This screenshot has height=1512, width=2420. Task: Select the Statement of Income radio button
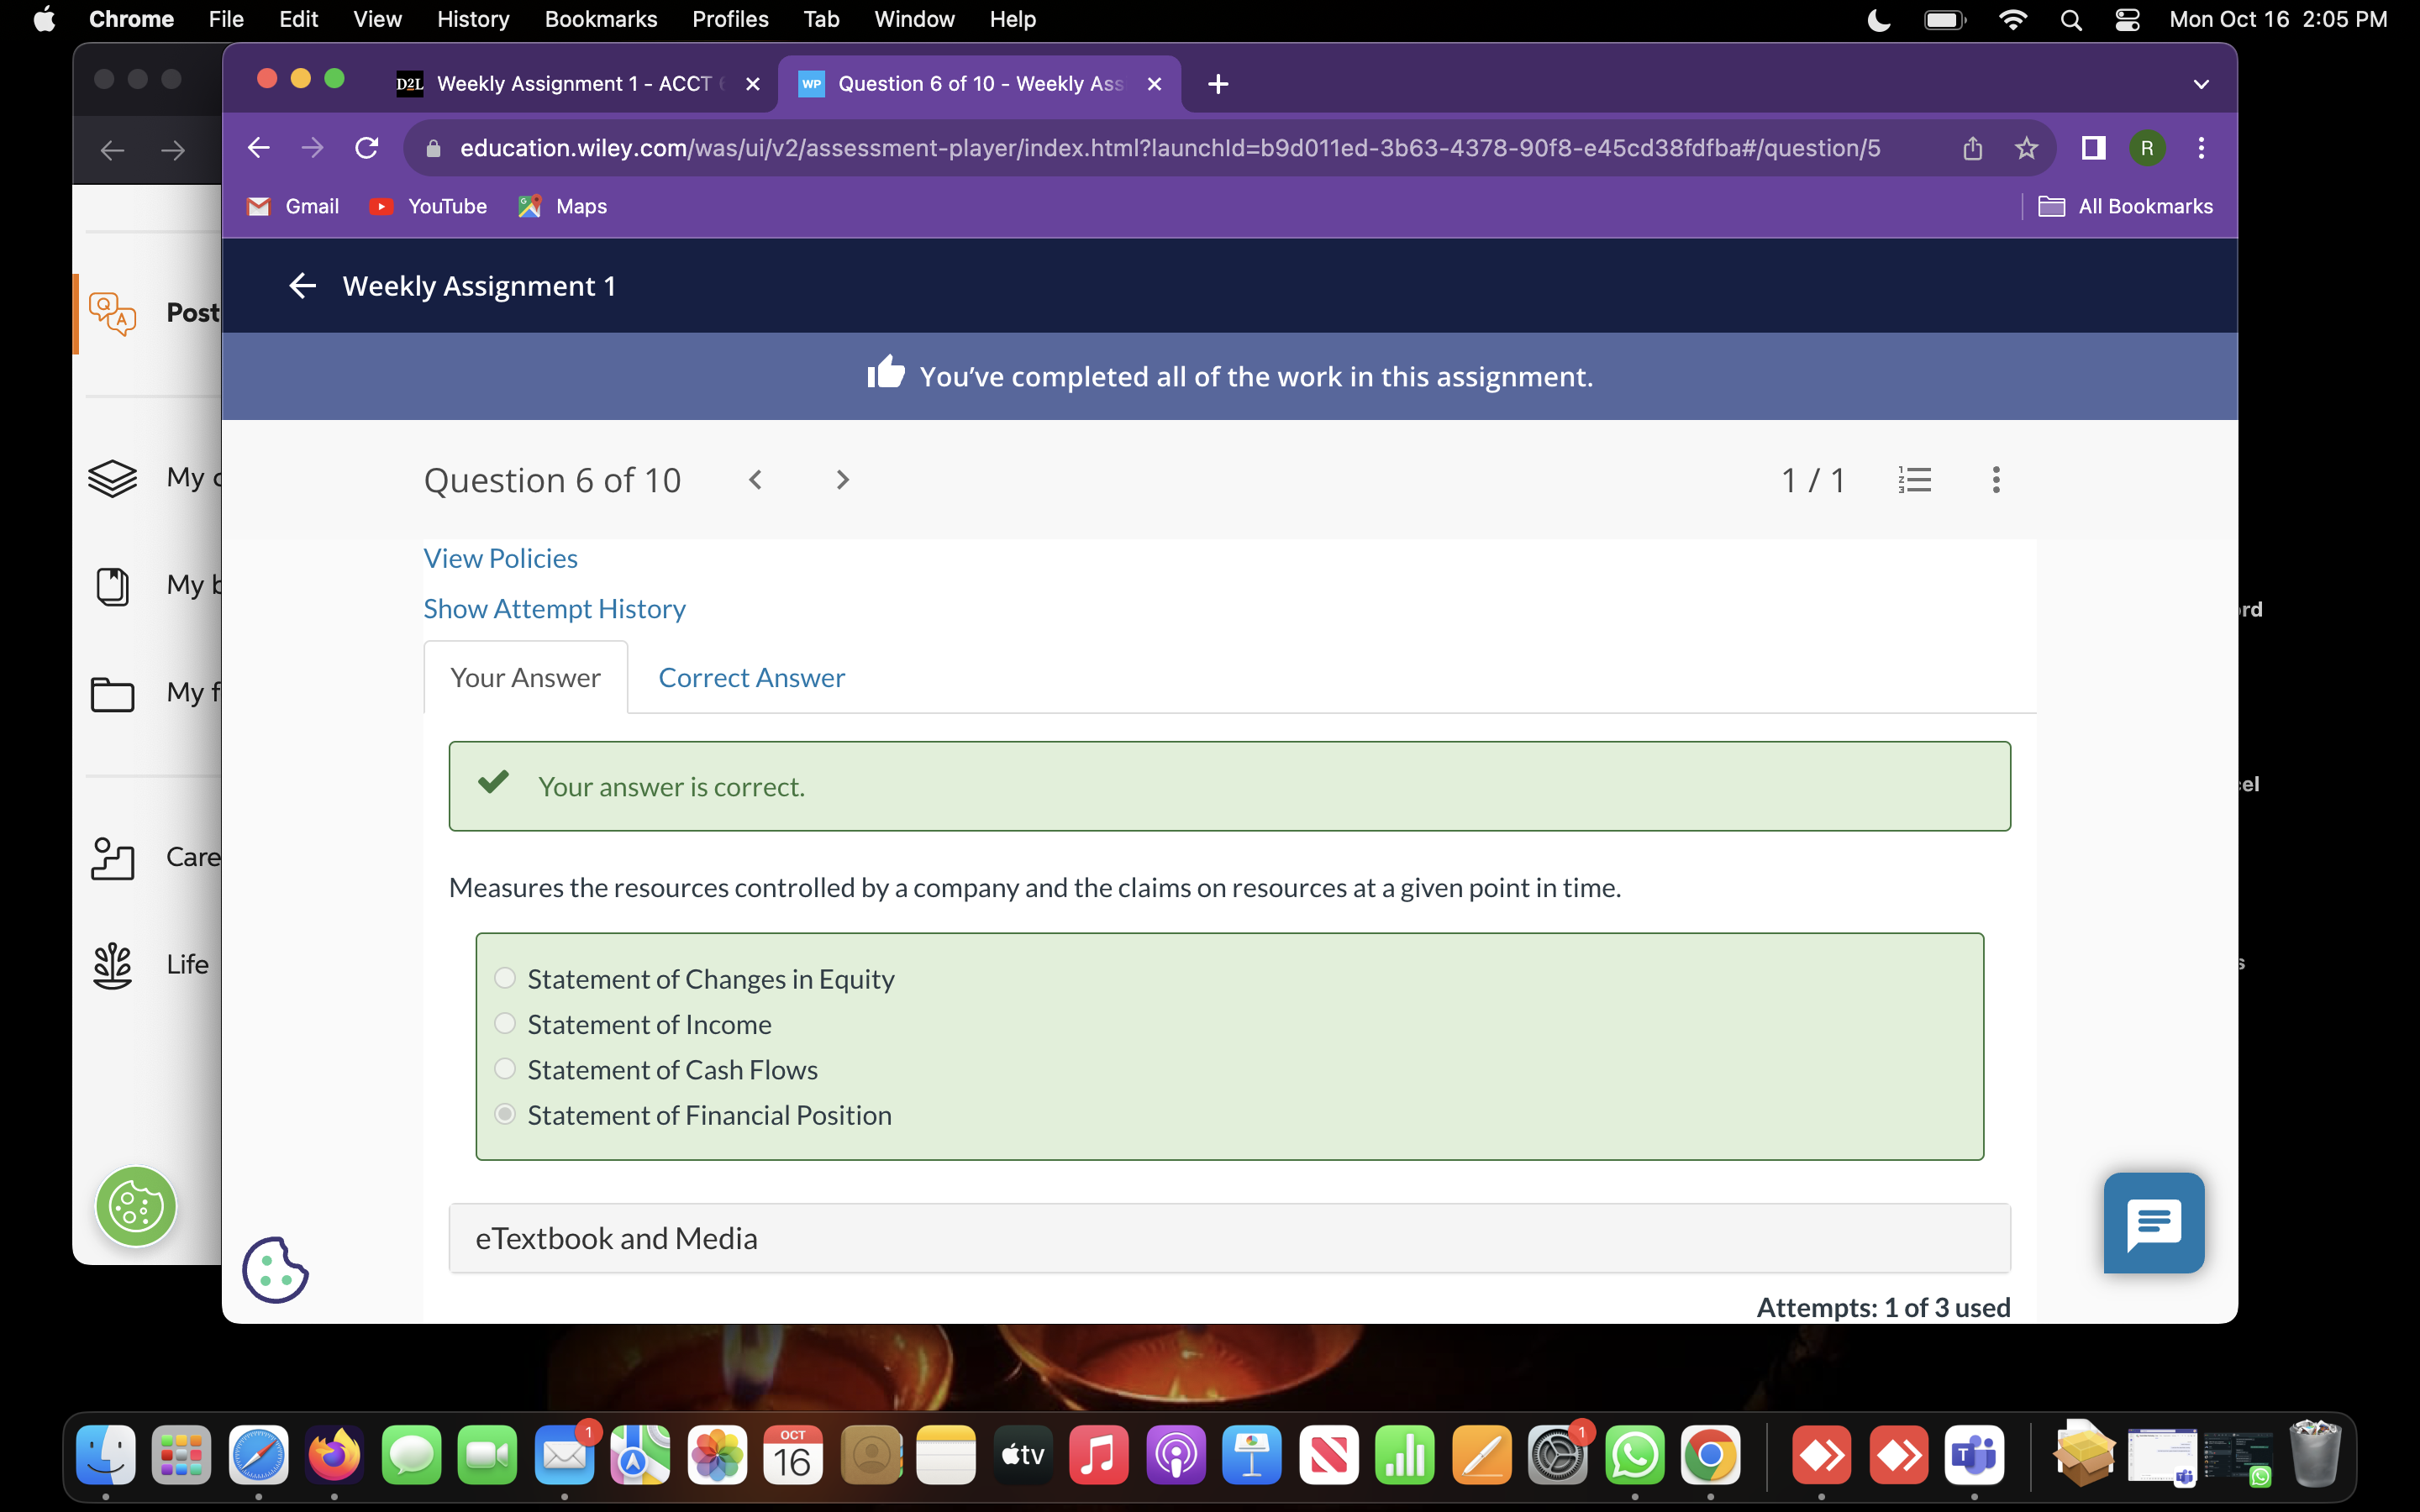pos(505,1023)
